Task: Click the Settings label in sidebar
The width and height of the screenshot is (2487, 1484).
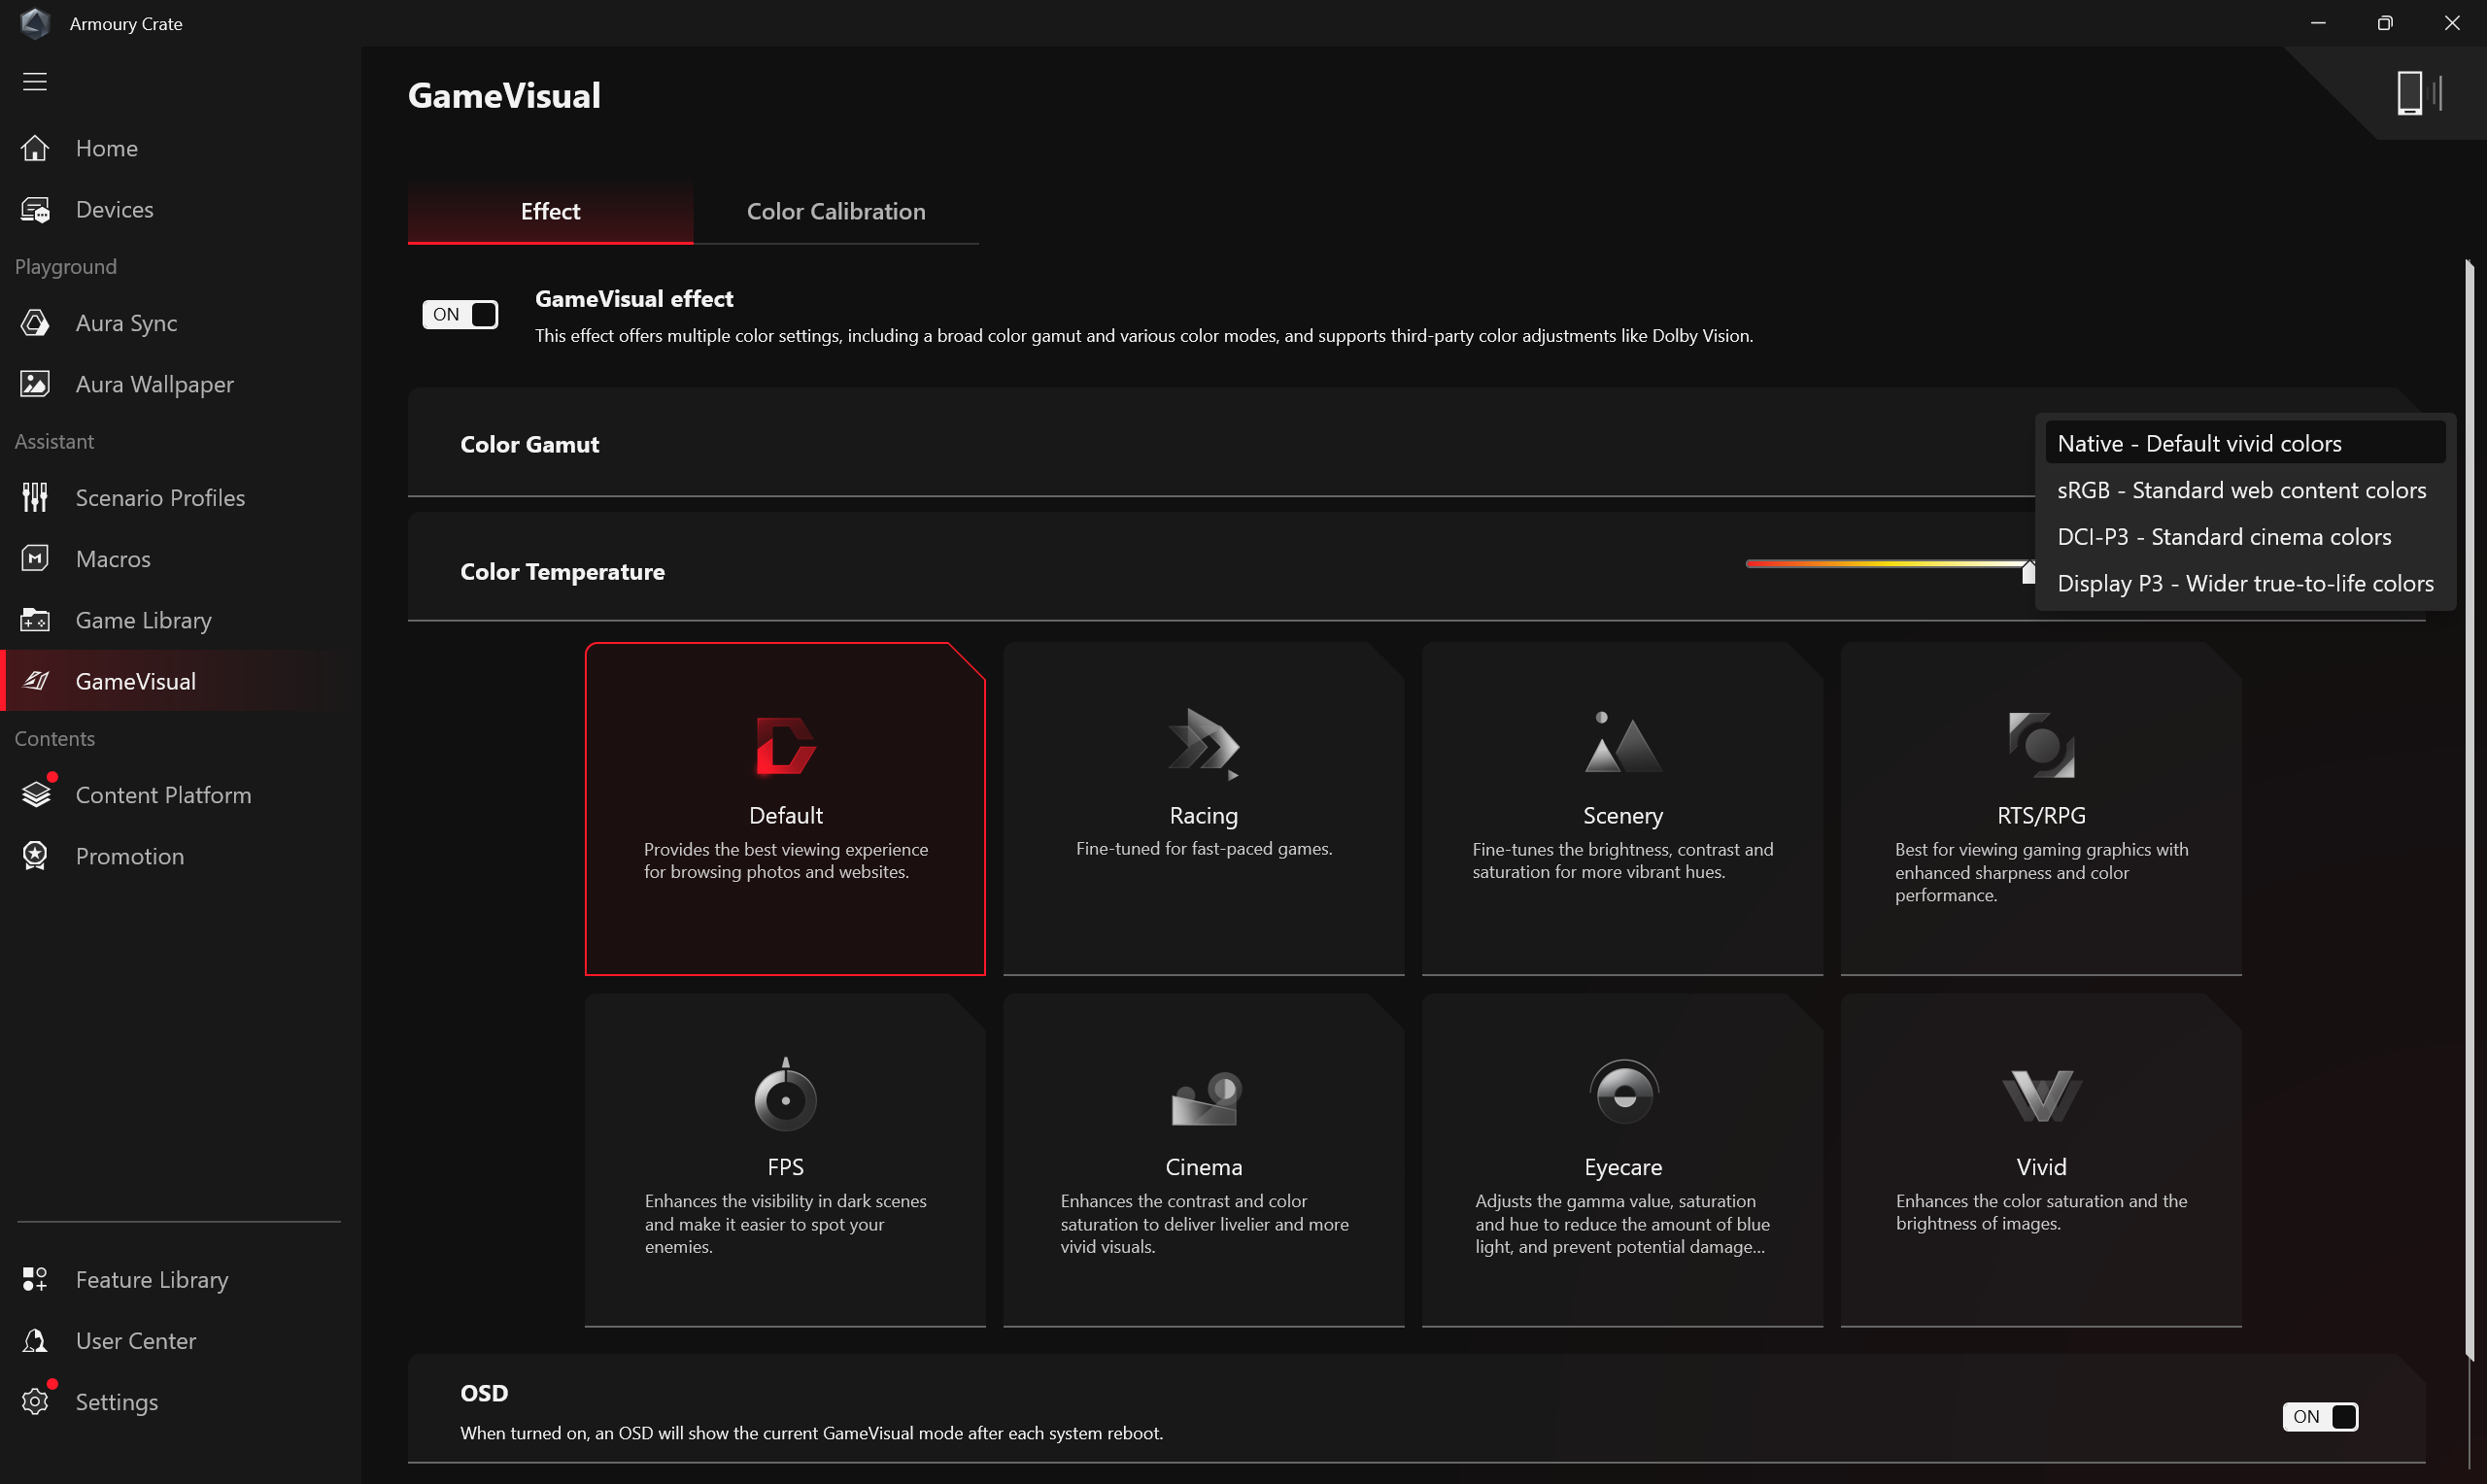Action: [x=117, y=1402]
